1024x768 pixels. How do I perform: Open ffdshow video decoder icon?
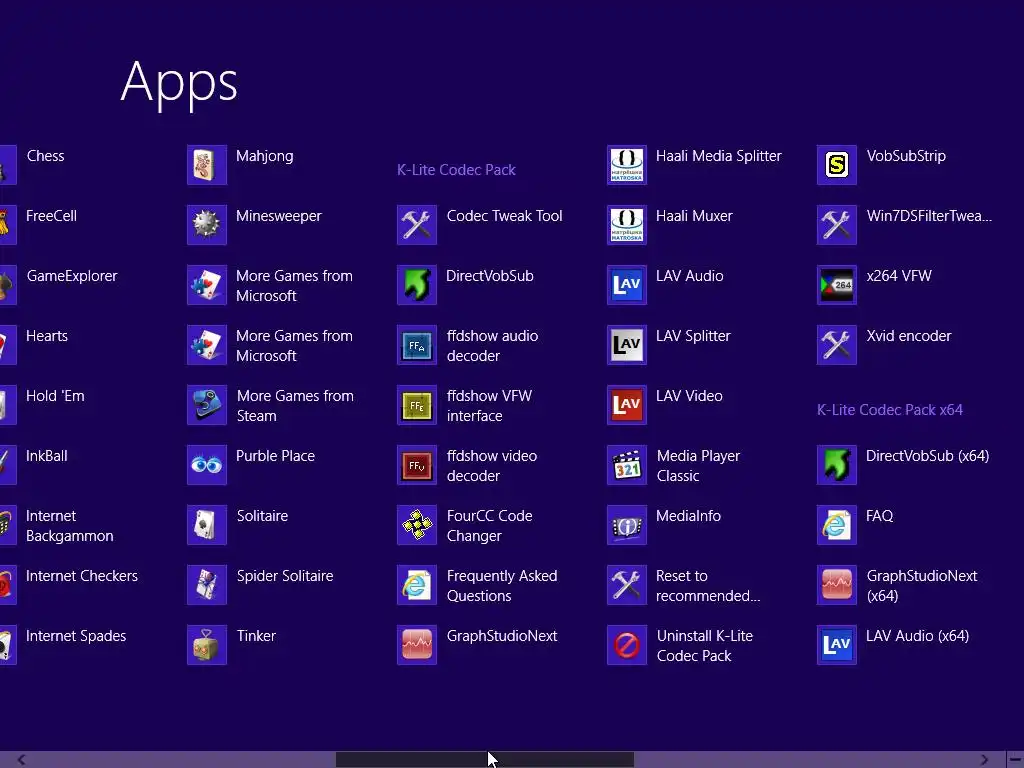click(417, 465)
